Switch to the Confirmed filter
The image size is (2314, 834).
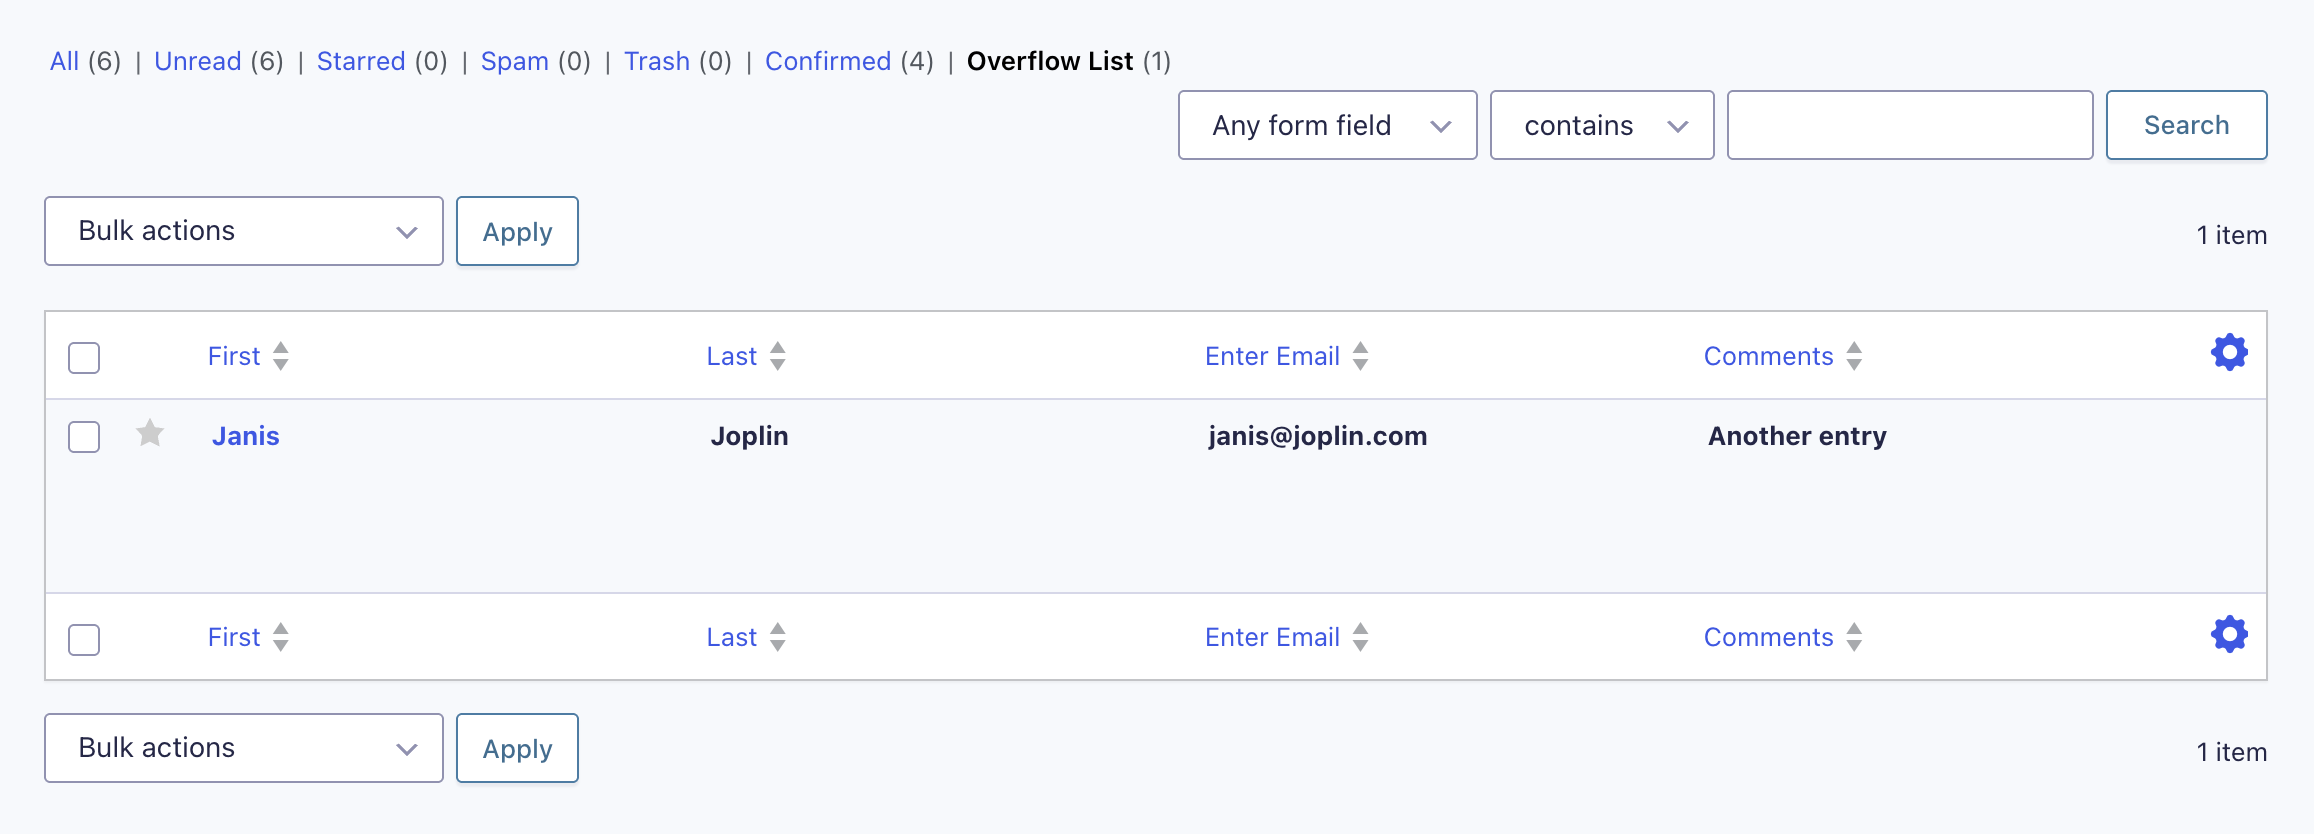[828, 61]
